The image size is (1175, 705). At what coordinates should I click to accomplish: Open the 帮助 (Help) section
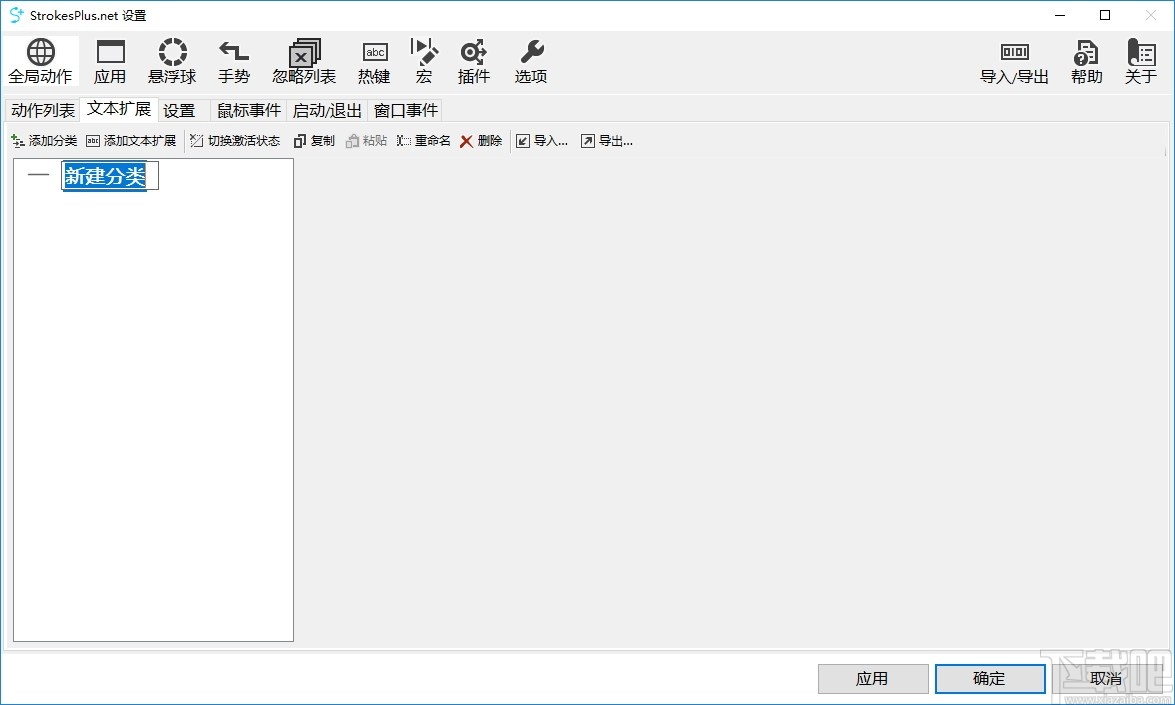coord(1086,60)
